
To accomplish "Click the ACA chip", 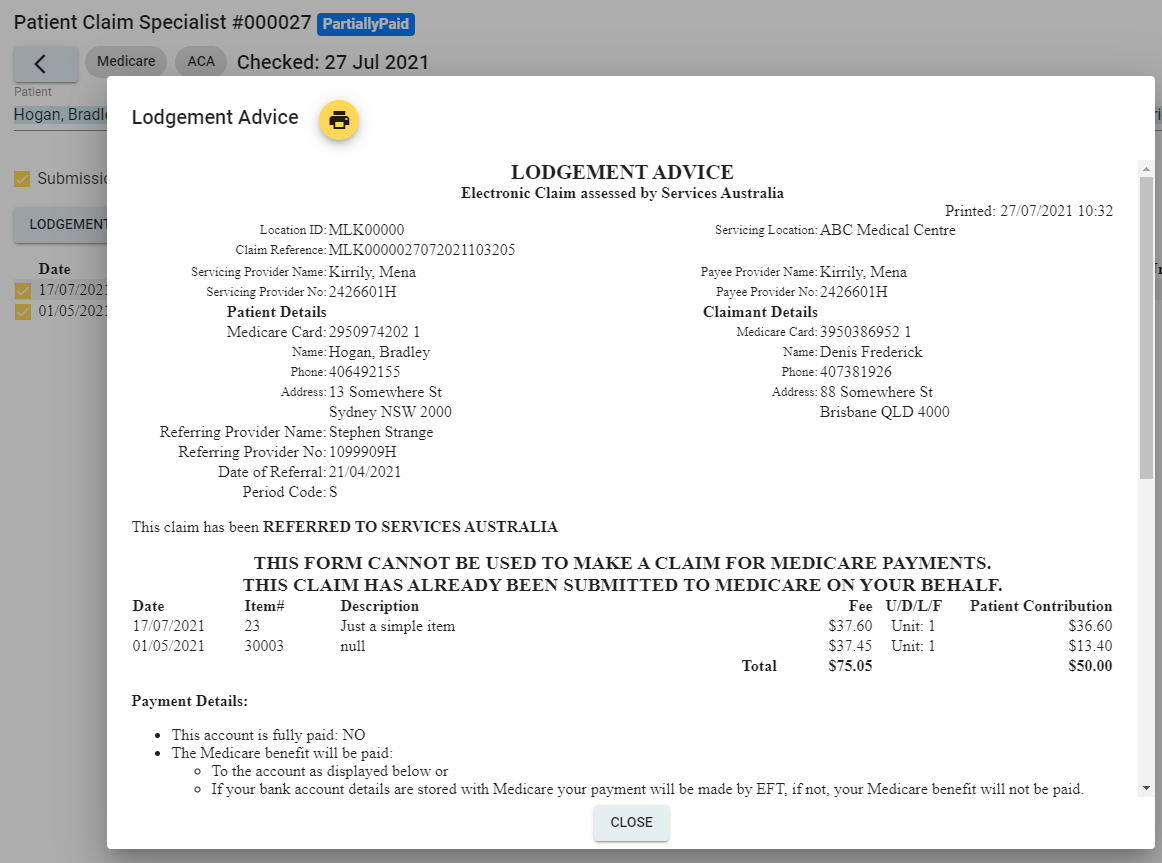I will [201, 61].
